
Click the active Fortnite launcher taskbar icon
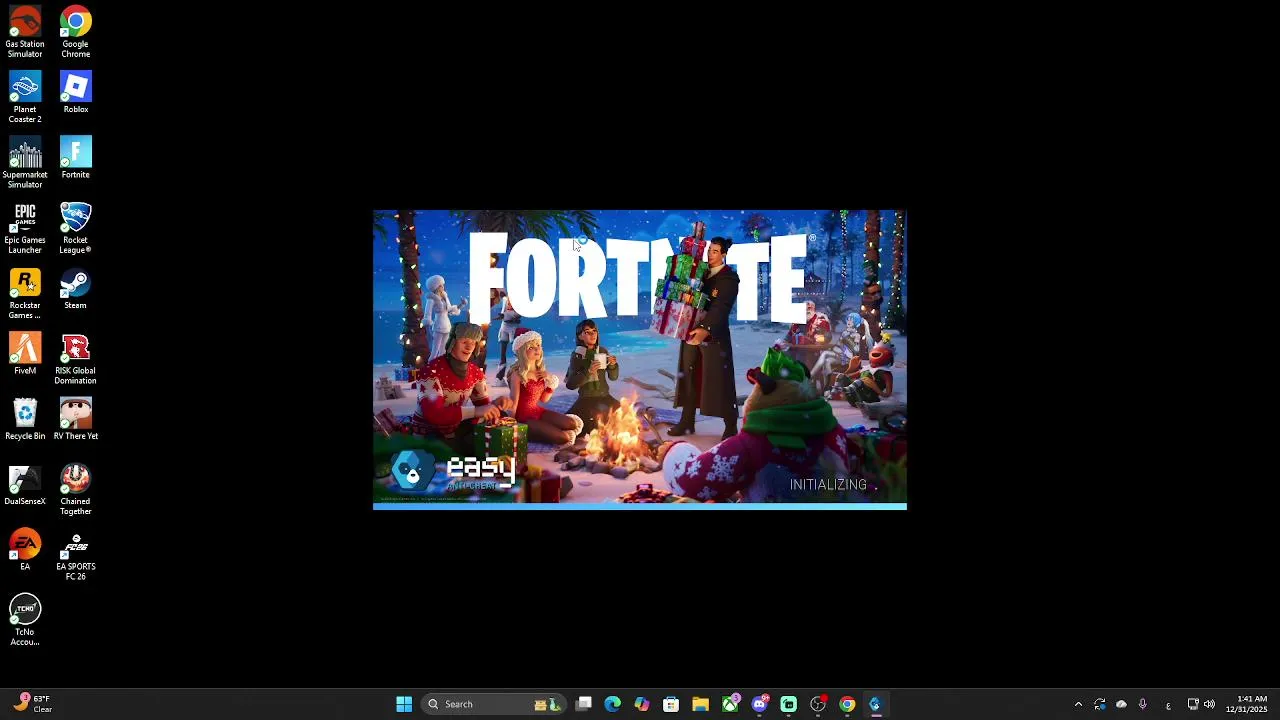pyautogui.click(x=876, y=704)
